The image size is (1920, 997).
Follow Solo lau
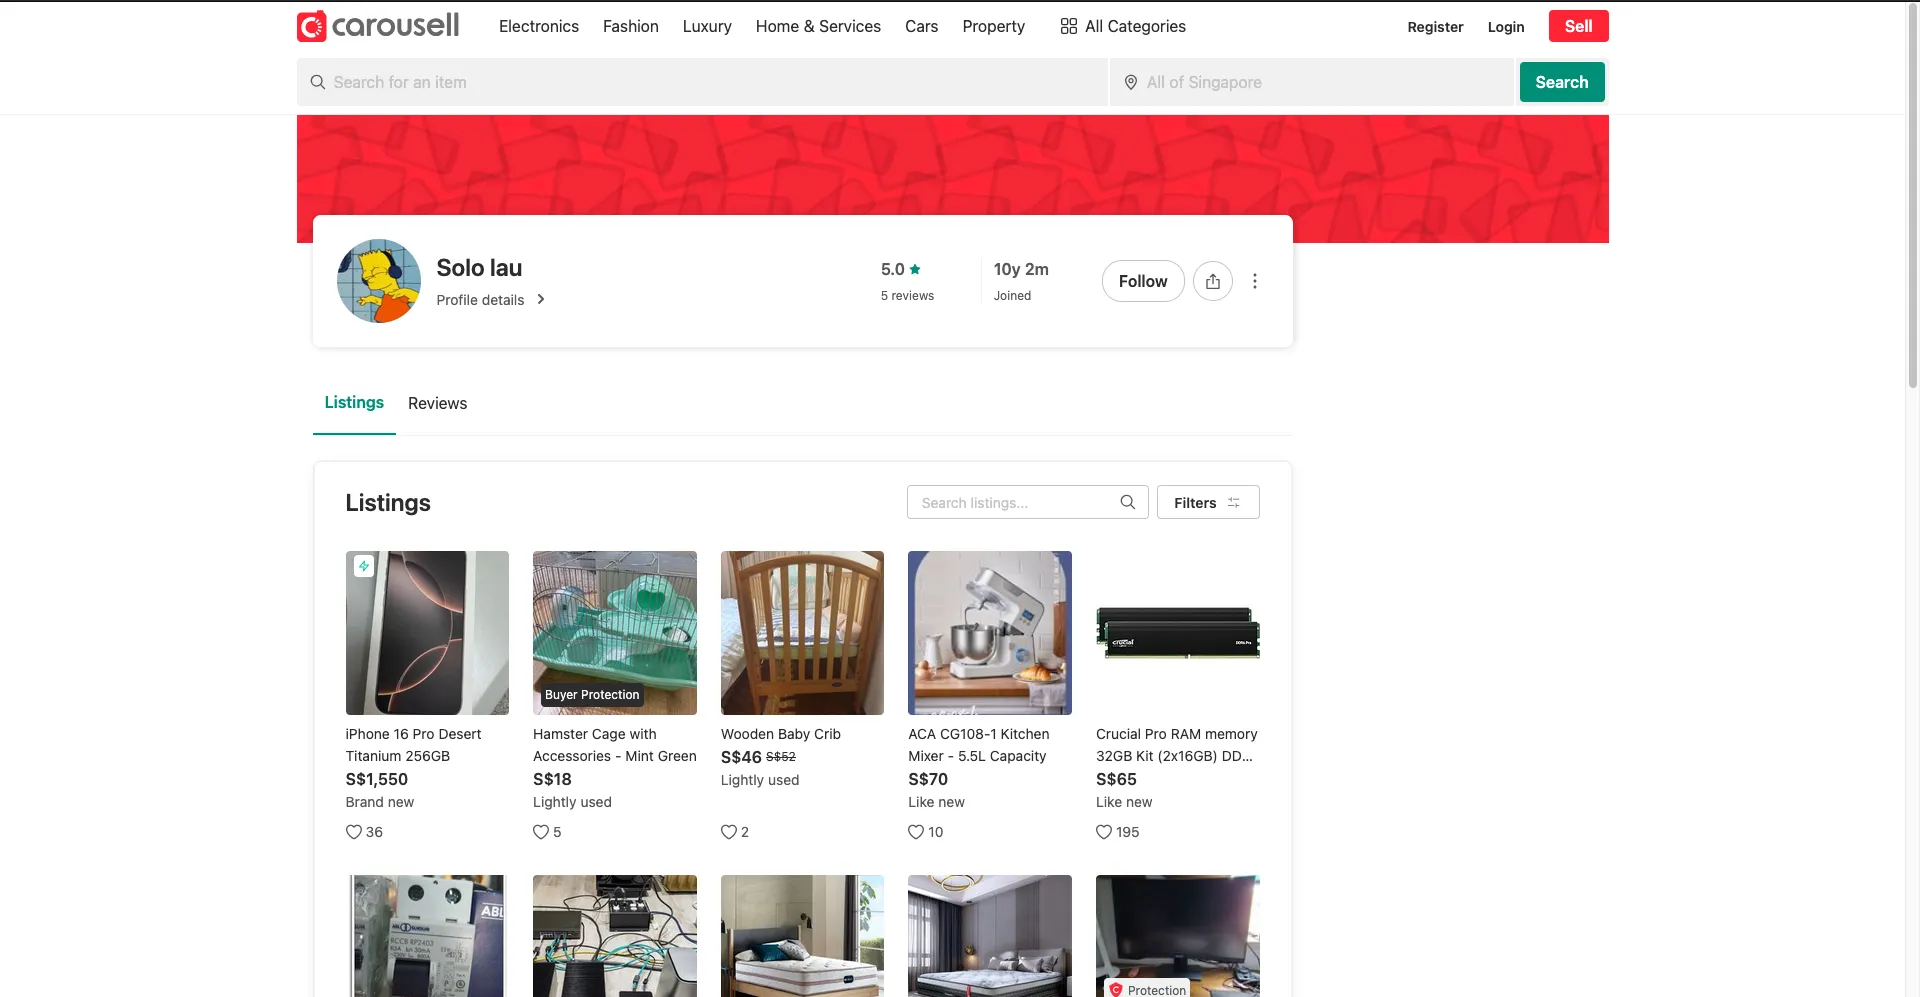(1143, 281)
